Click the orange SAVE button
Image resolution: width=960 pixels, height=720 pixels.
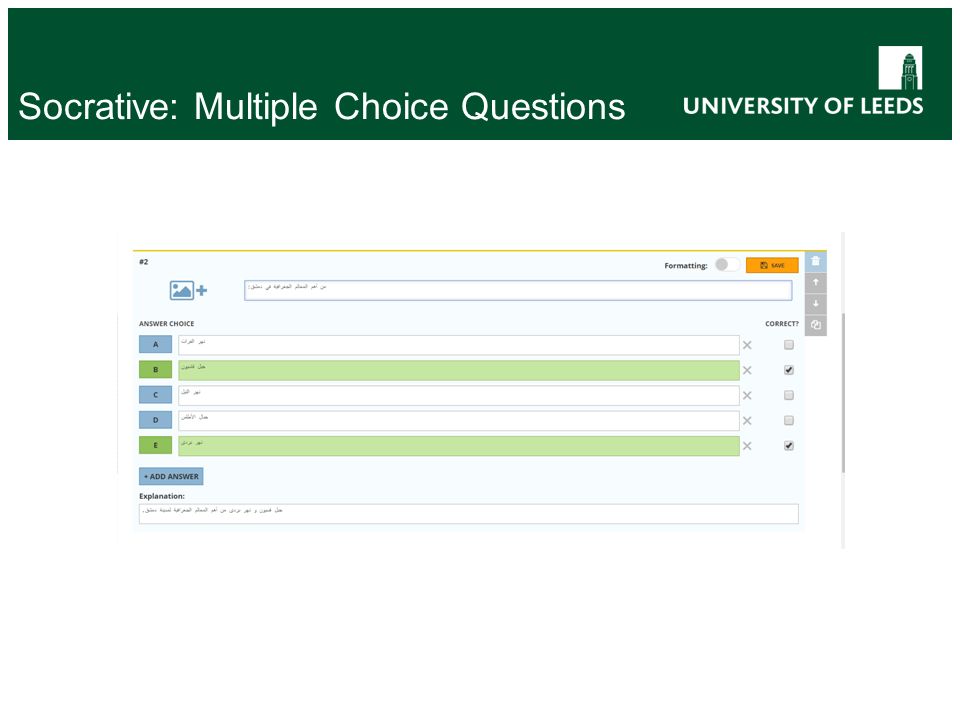pyautogui.click(x=772, y=265)
